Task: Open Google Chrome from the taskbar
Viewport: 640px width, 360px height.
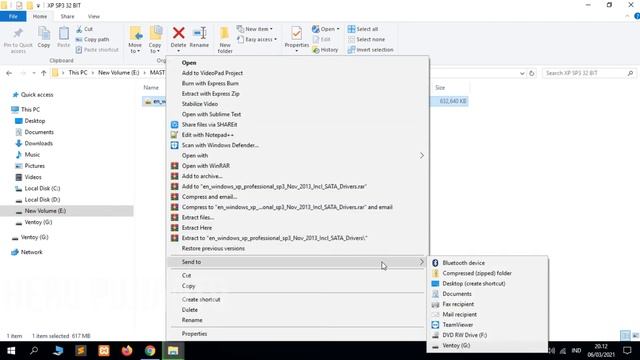Action: [x=150, y=351]
